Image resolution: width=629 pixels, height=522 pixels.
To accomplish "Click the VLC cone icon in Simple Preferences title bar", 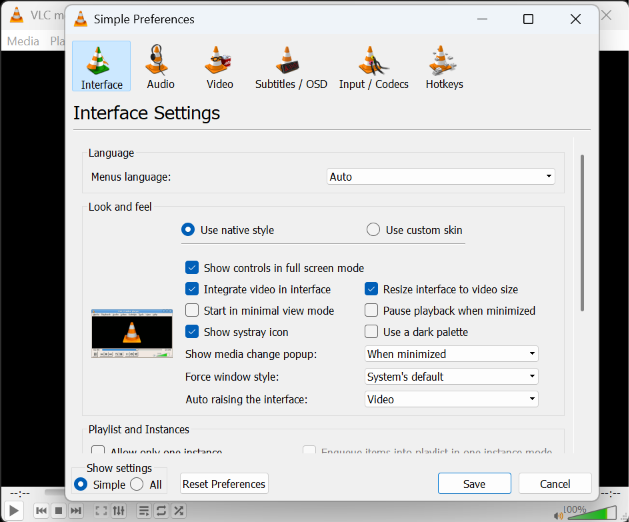I will point(81,19).
